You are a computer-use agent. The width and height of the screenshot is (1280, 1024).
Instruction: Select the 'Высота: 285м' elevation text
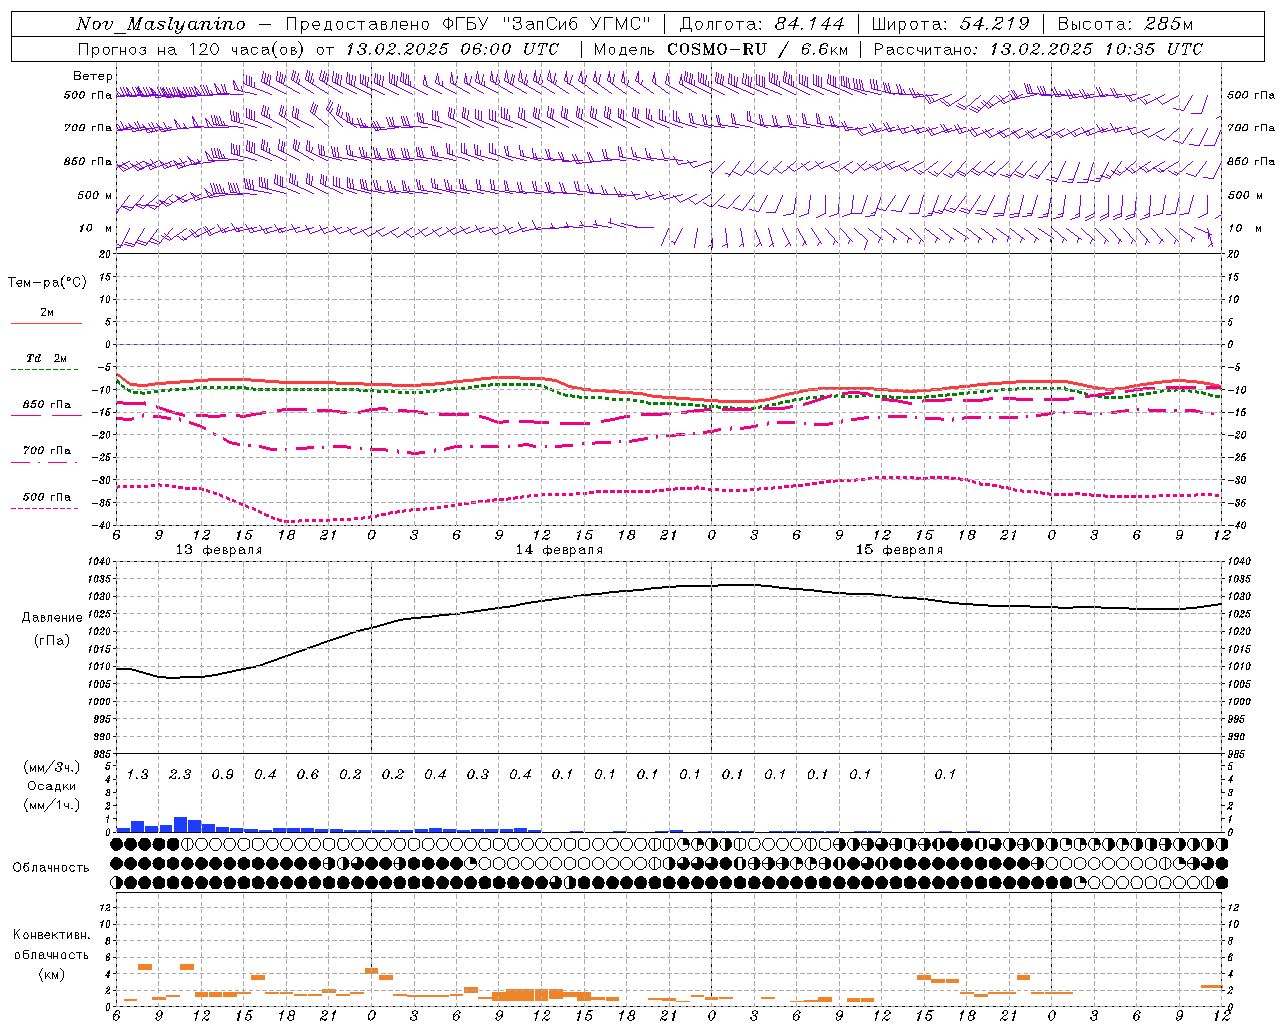pyautogui.click(x=1125, y=24)
